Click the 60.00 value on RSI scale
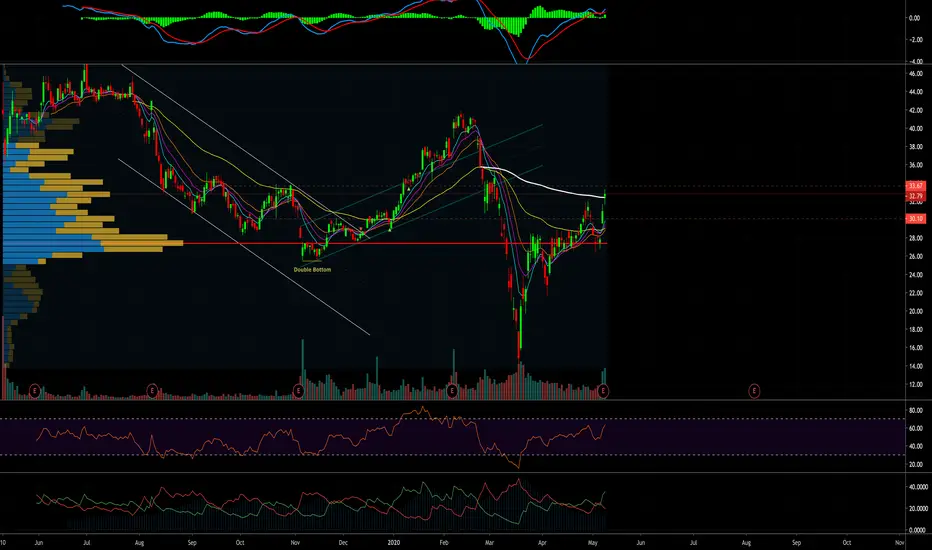This screenshot has height=550, width=932. pos(916,428)
